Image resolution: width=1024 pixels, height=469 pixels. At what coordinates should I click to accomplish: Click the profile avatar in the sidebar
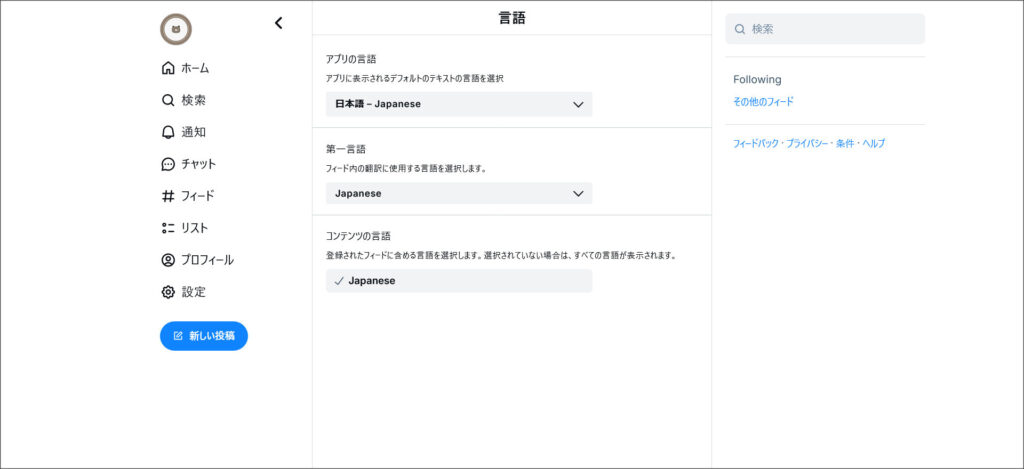coord(176,29)
